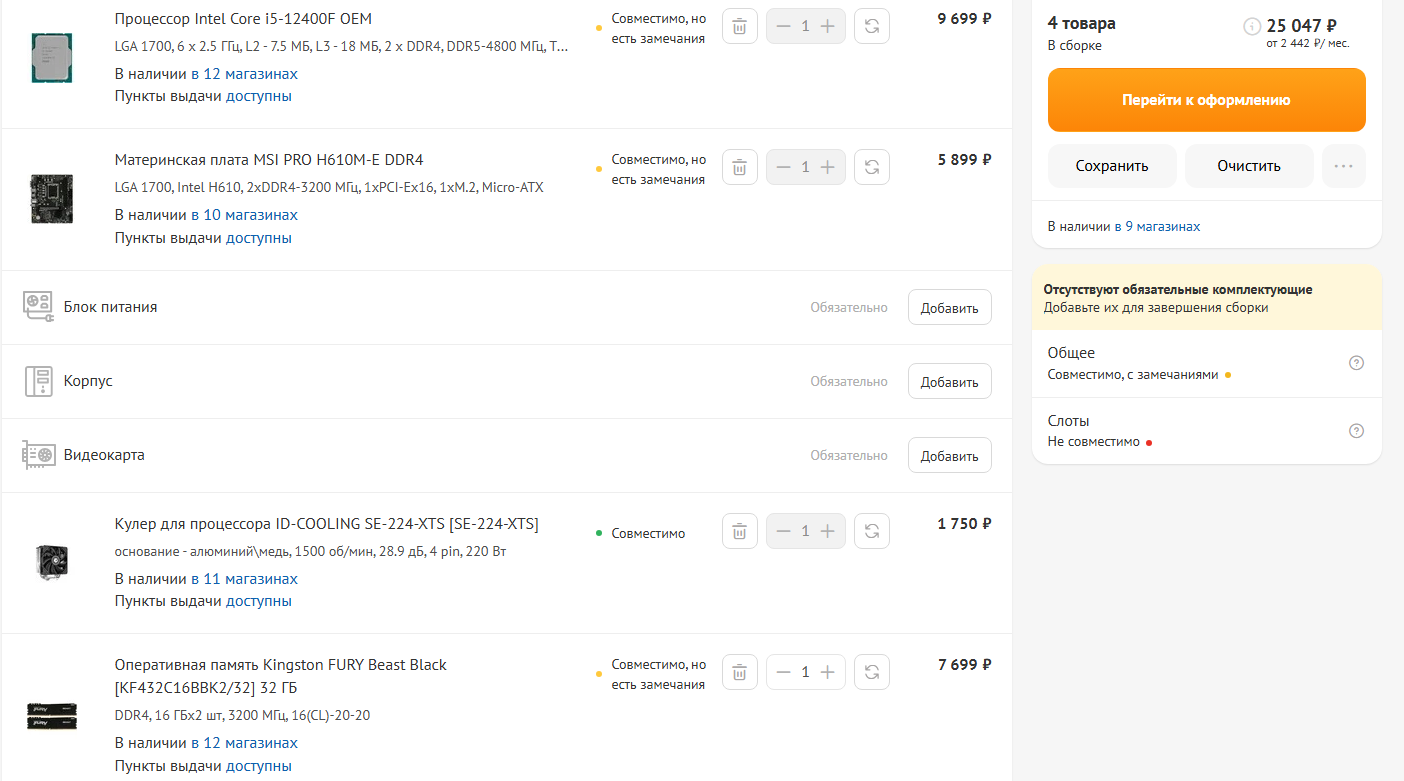
Task: Click the 25 047 ₽ total price
Action: click(x=1302, y=26)
